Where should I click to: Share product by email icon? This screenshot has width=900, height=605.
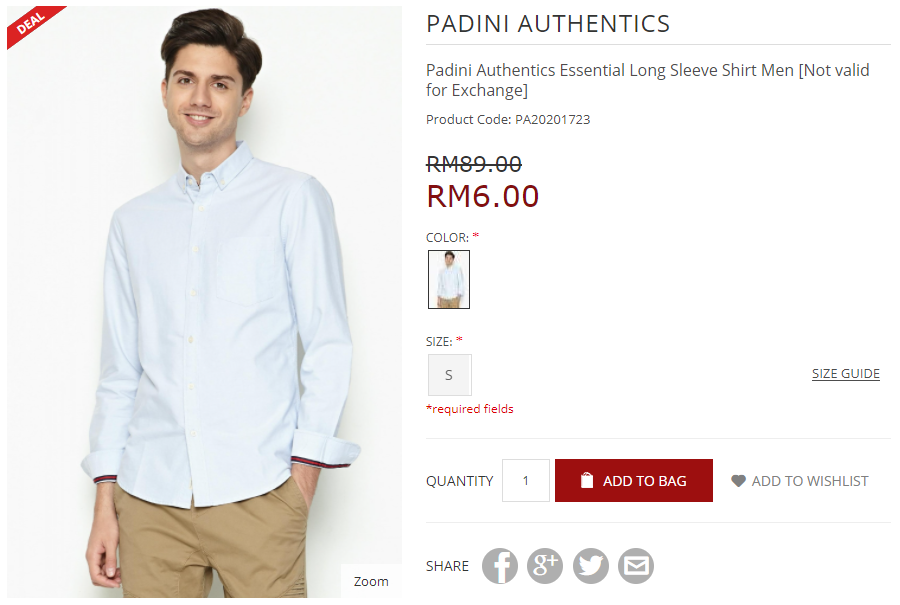(636, 566)
